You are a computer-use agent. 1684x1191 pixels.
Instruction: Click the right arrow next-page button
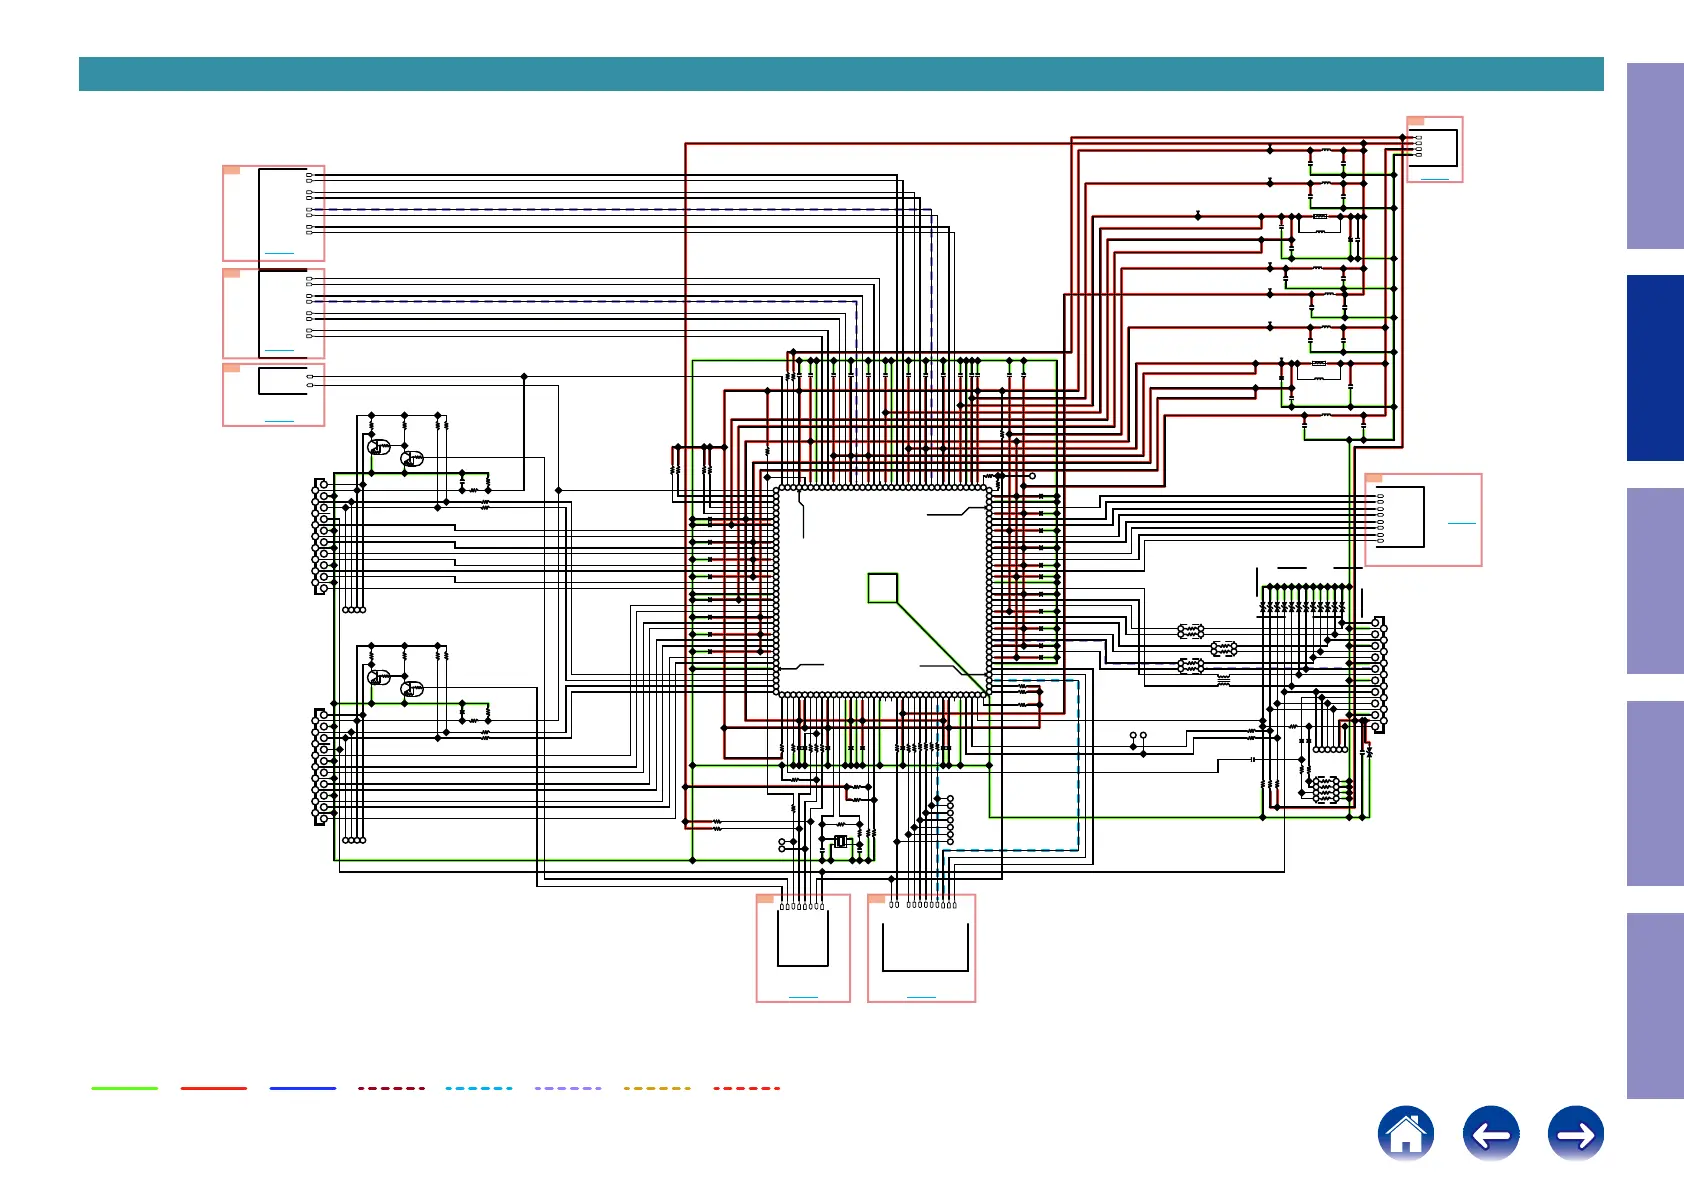point(1576,1134)
